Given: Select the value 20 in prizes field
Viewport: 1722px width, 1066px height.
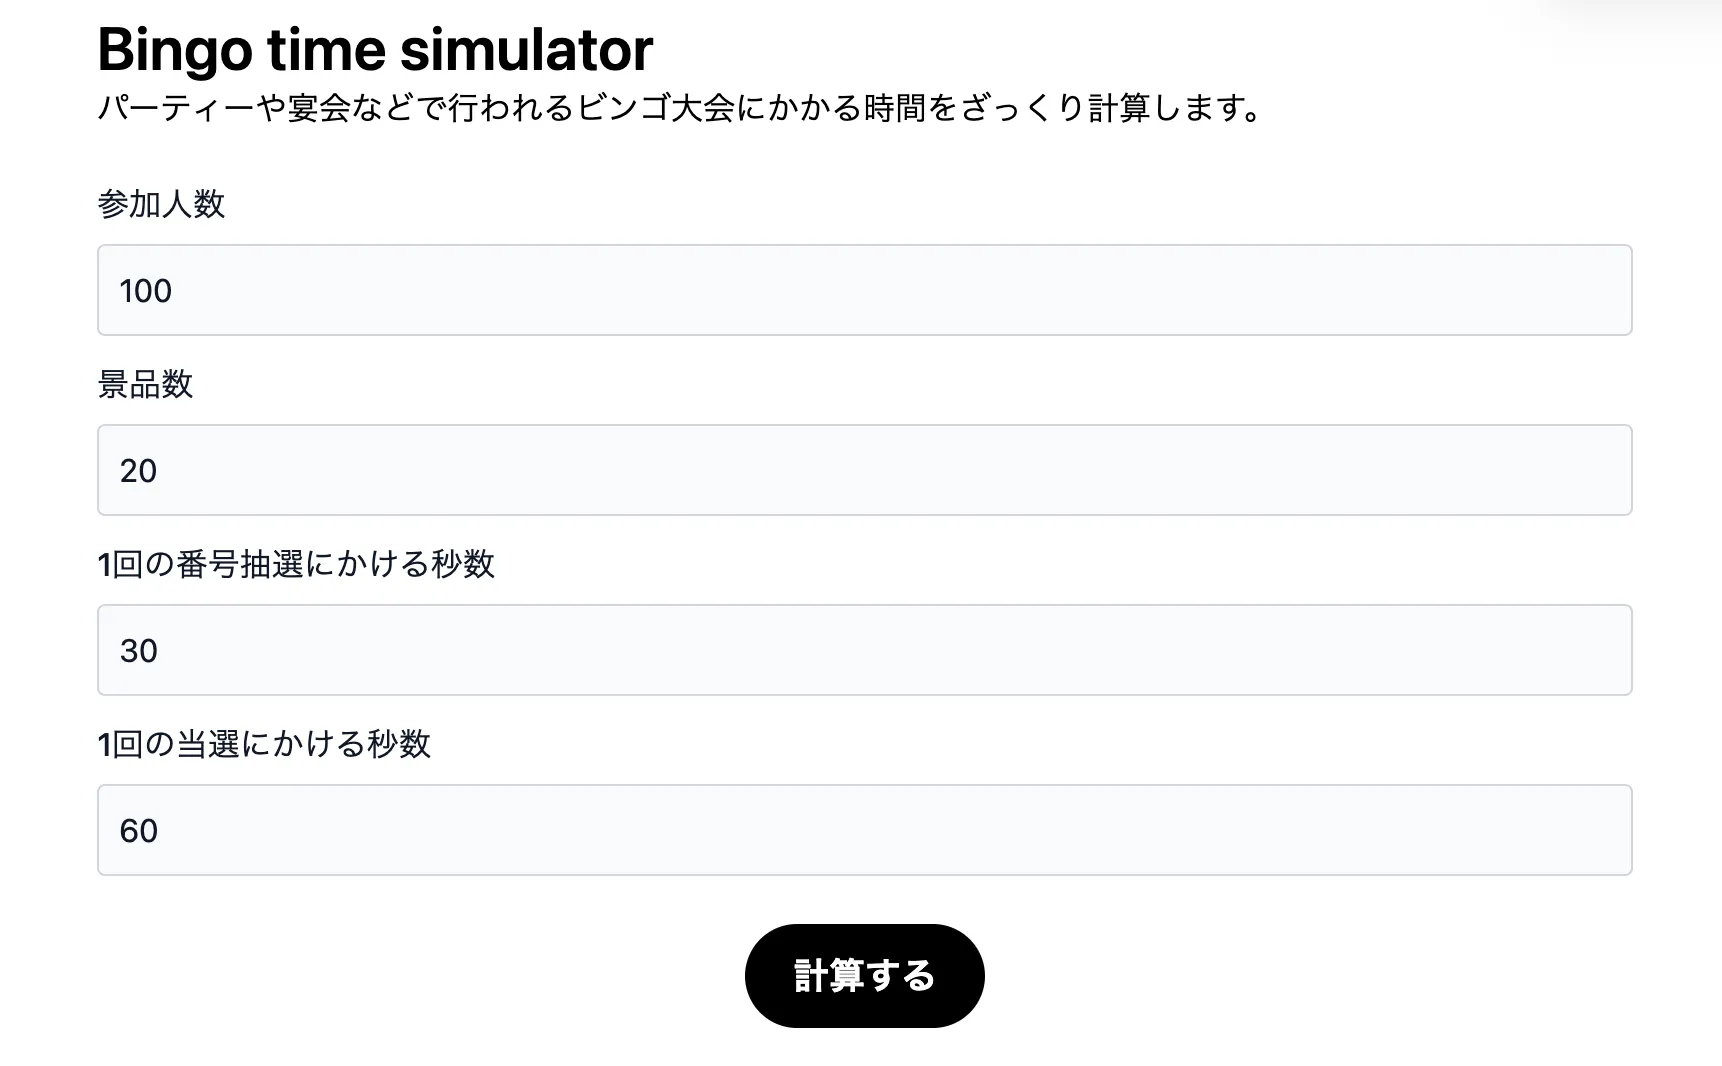Looking at the screenshot, I should [x=141, y=470].
